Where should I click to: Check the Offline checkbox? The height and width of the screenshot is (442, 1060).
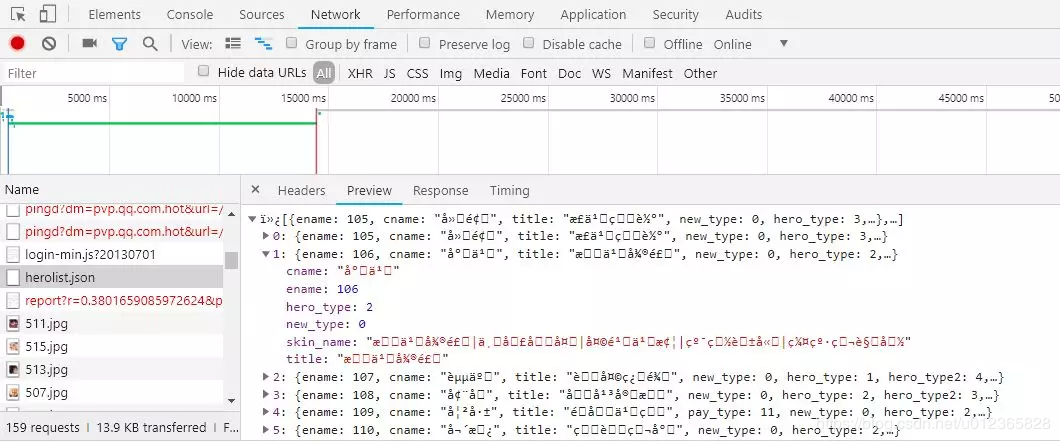(650, 43)
